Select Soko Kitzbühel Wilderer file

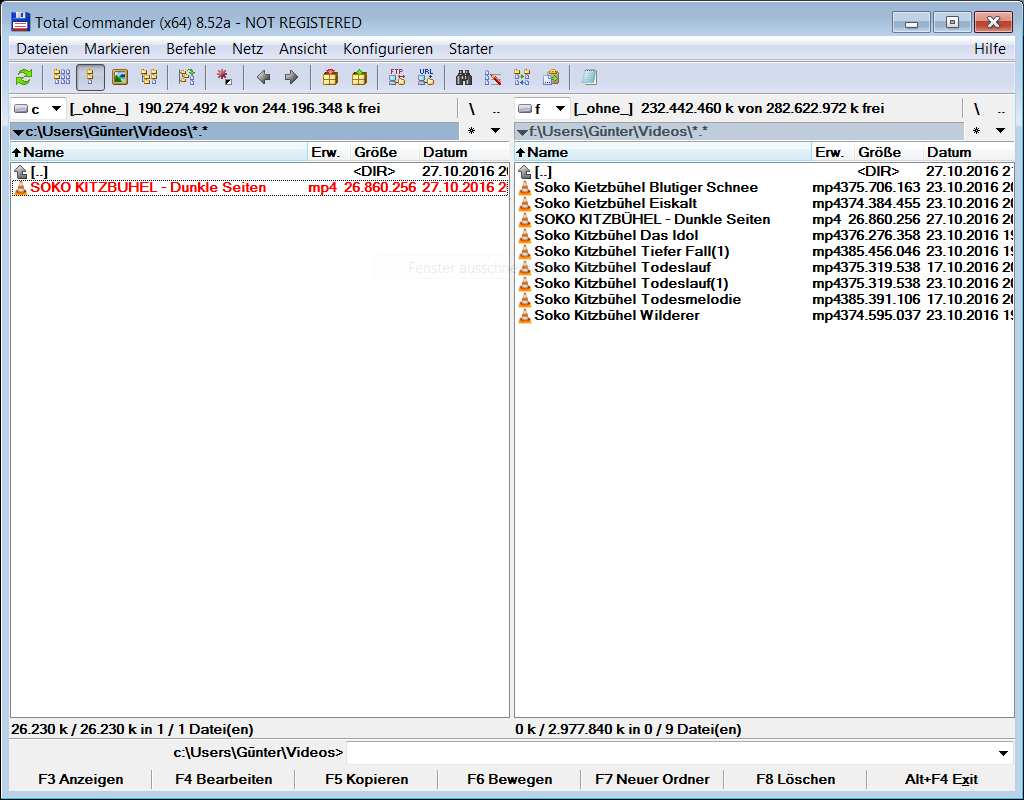click(x=765, y=315)
